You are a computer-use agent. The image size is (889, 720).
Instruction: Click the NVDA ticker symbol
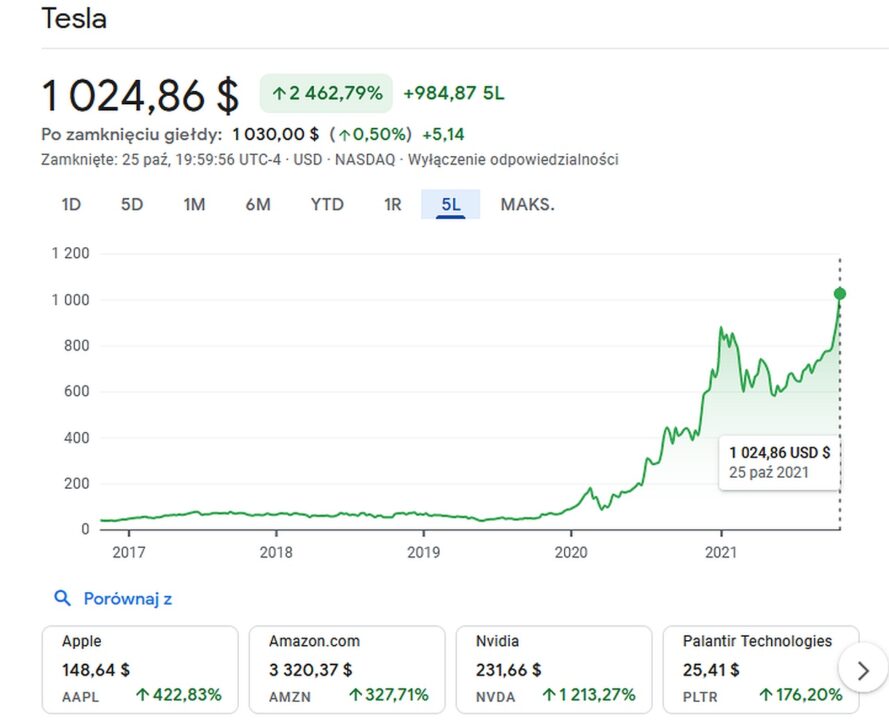pyautogui.click(x=496, y=697)
